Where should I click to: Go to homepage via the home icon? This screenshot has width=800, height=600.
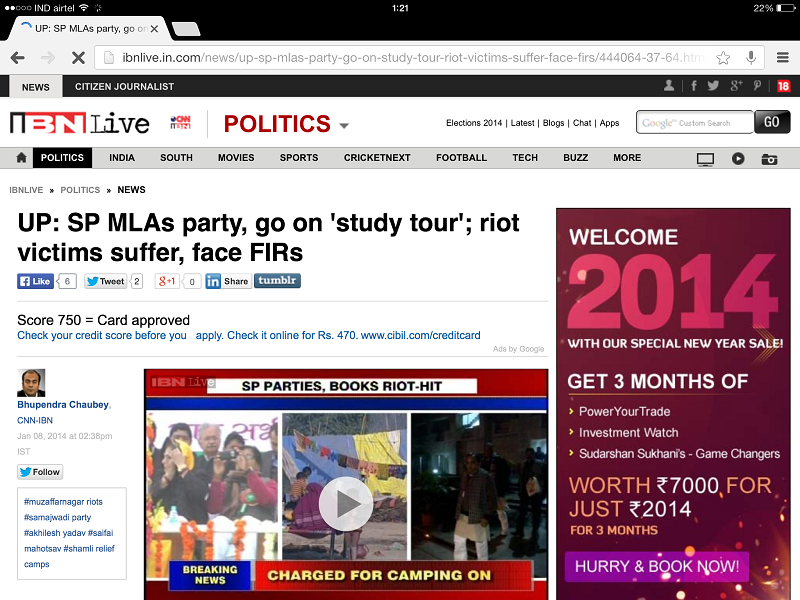pyautogui.click(x=21, y=158)
